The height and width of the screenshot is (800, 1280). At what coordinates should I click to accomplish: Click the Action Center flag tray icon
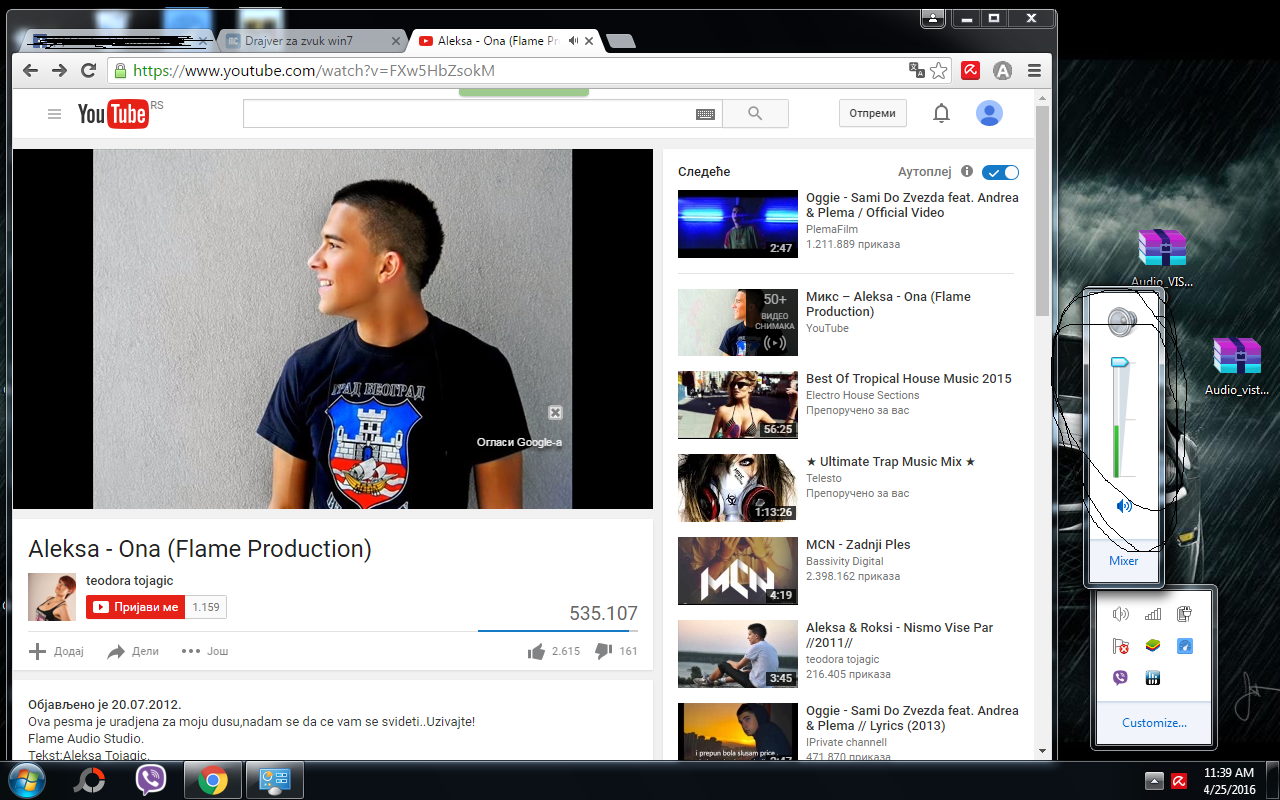point(1120,646)
